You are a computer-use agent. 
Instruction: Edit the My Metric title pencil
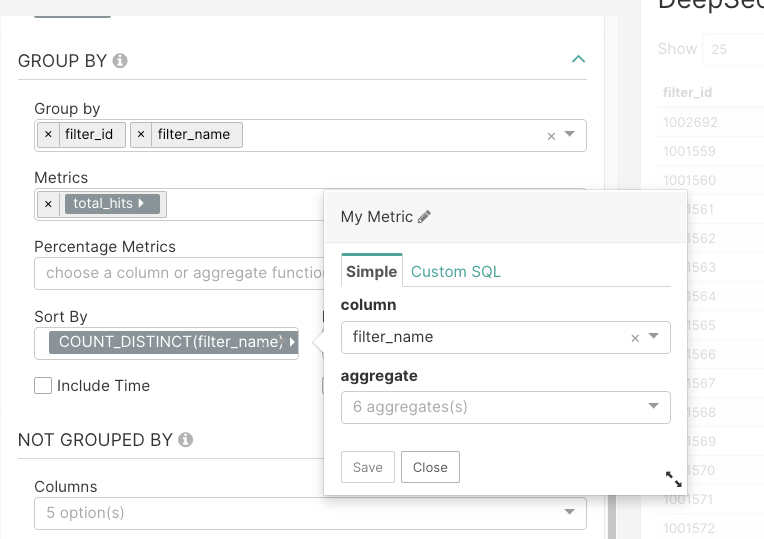[x=424, y=216]
